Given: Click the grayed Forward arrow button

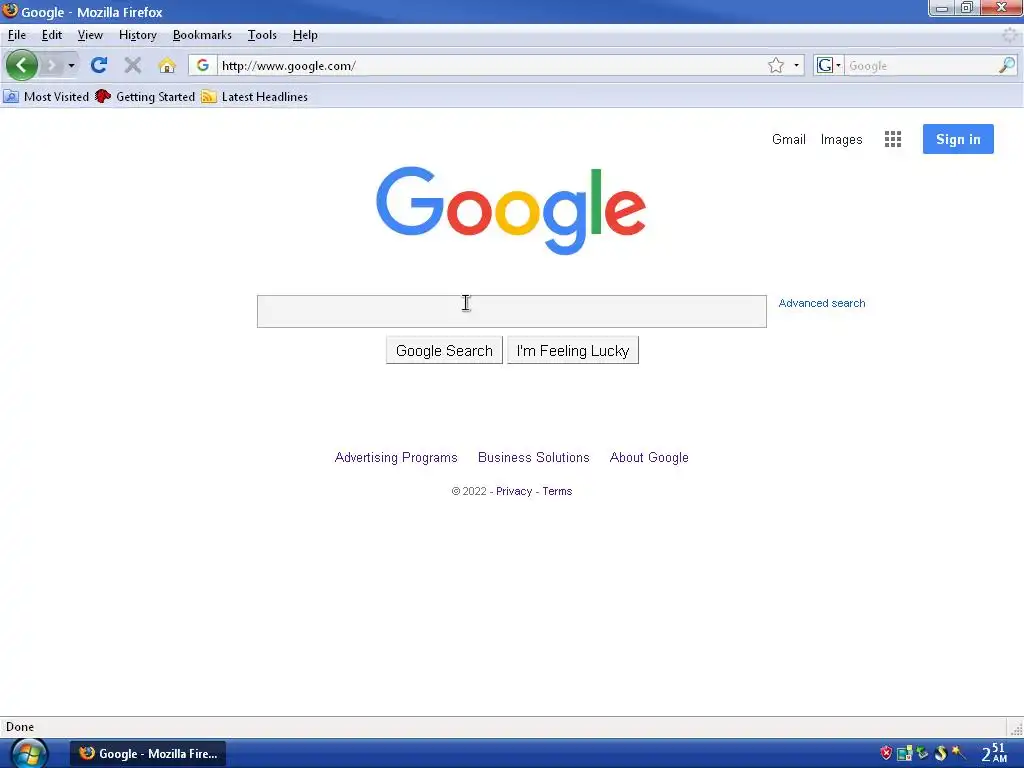Looking at the screenshot, I should pos(51,65).
